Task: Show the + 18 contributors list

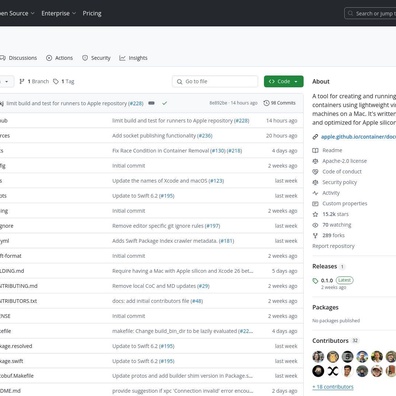Action: (x=333, y=387)
